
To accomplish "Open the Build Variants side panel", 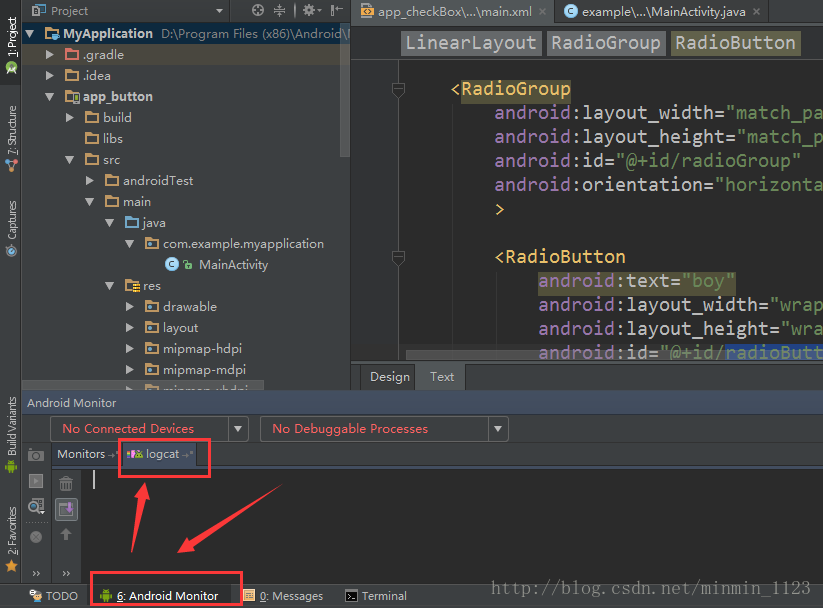I will [11, 434].
